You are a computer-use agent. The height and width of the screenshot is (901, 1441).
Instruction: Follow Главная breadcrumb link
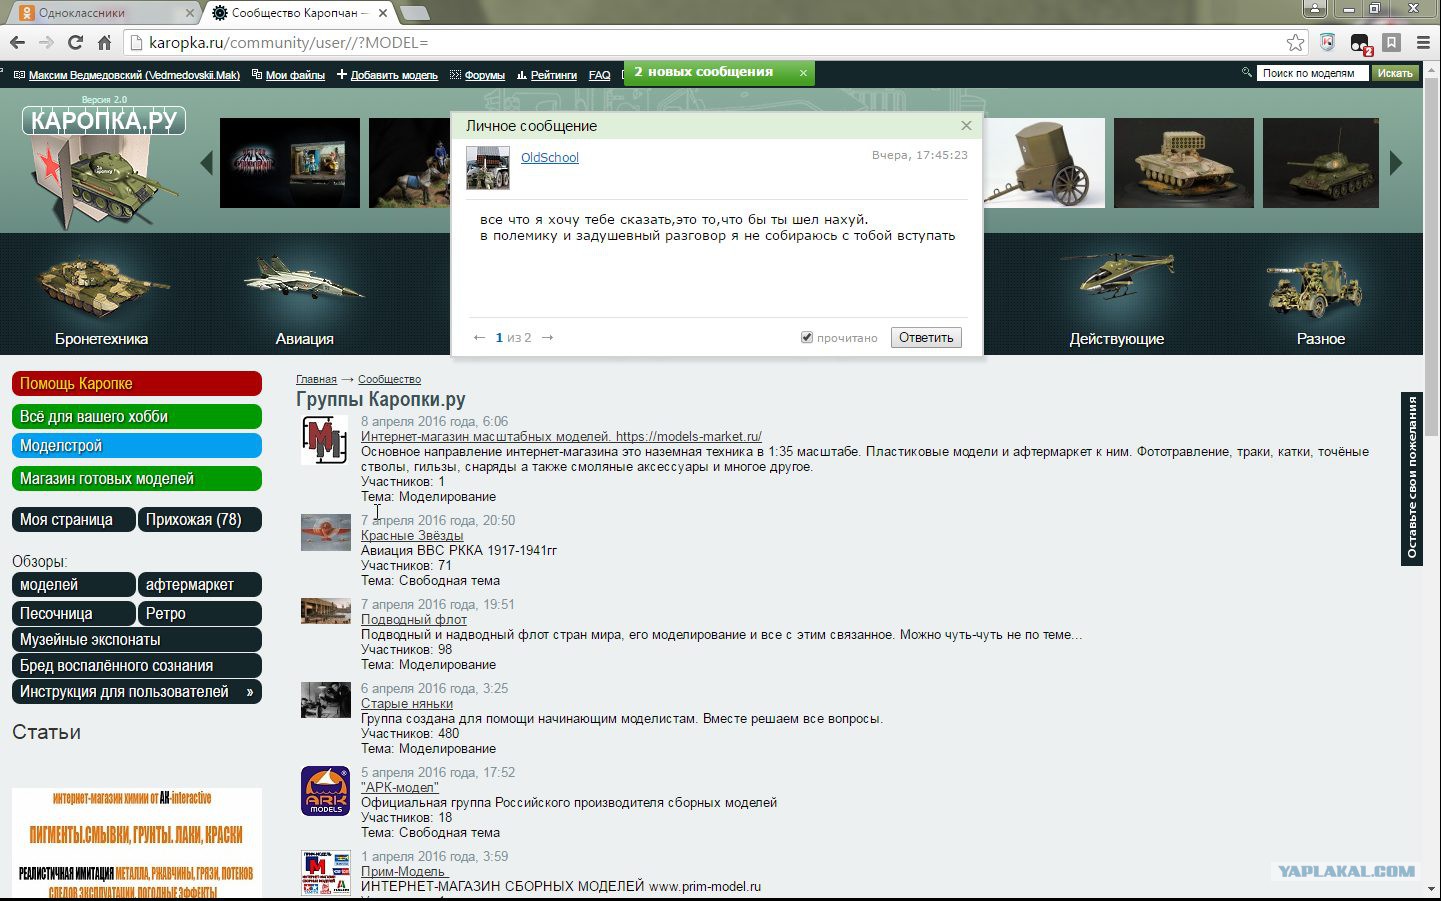[x=316, y=379]
